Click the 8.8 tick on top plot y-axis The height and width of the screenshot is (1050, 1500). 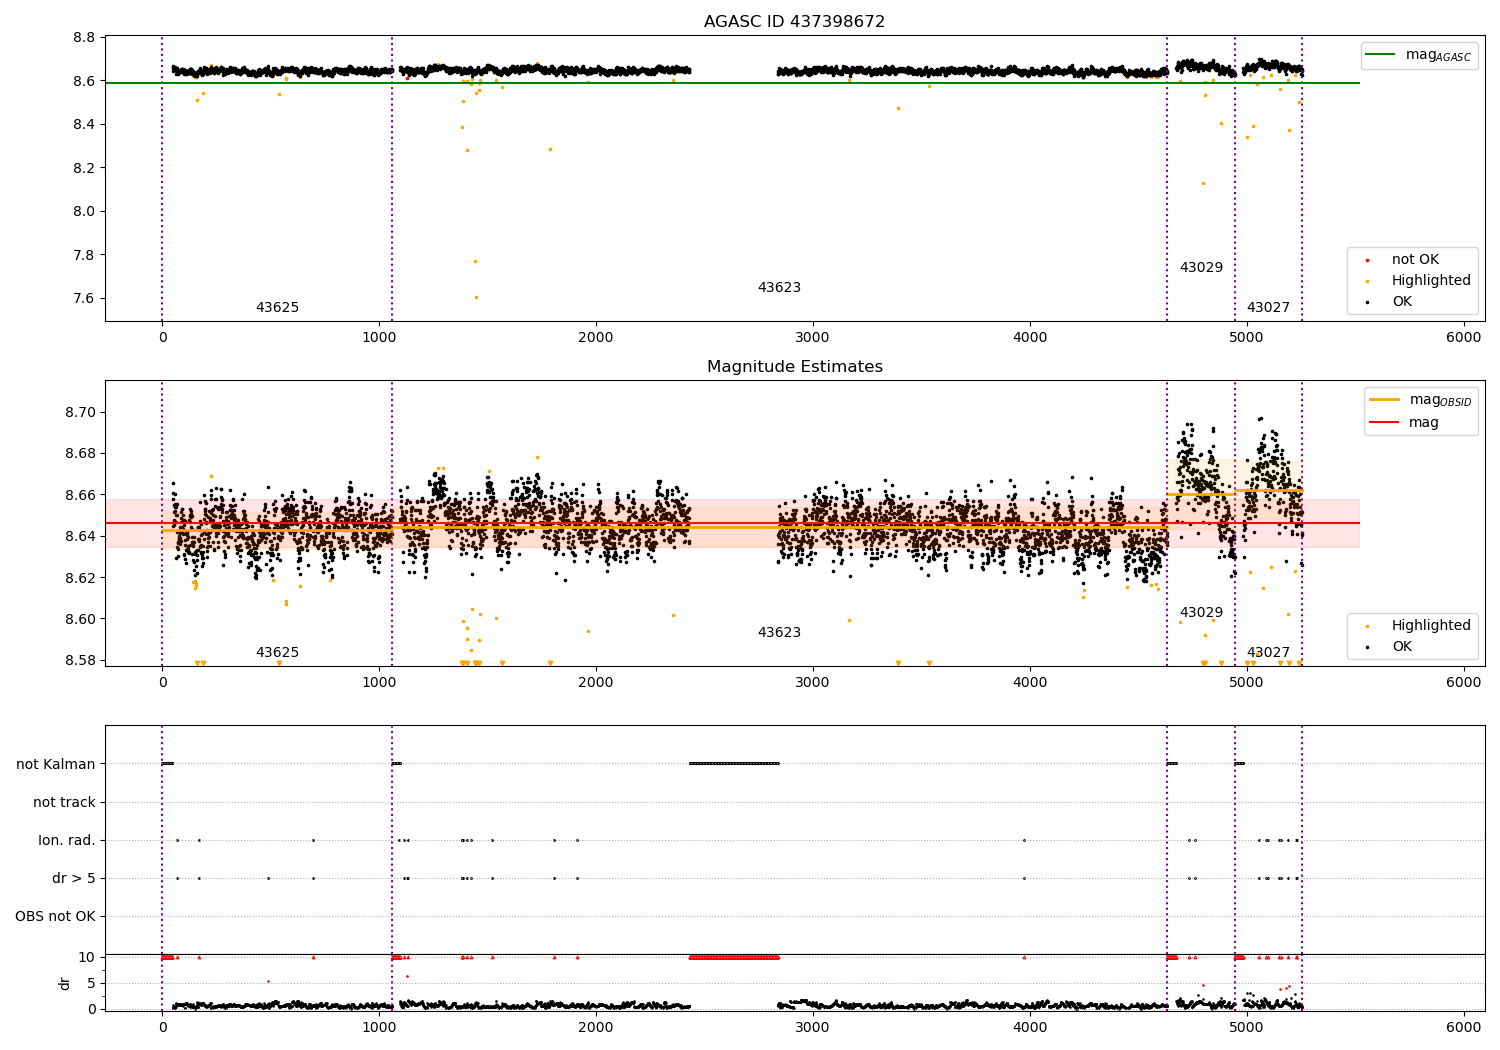point(84,38)
